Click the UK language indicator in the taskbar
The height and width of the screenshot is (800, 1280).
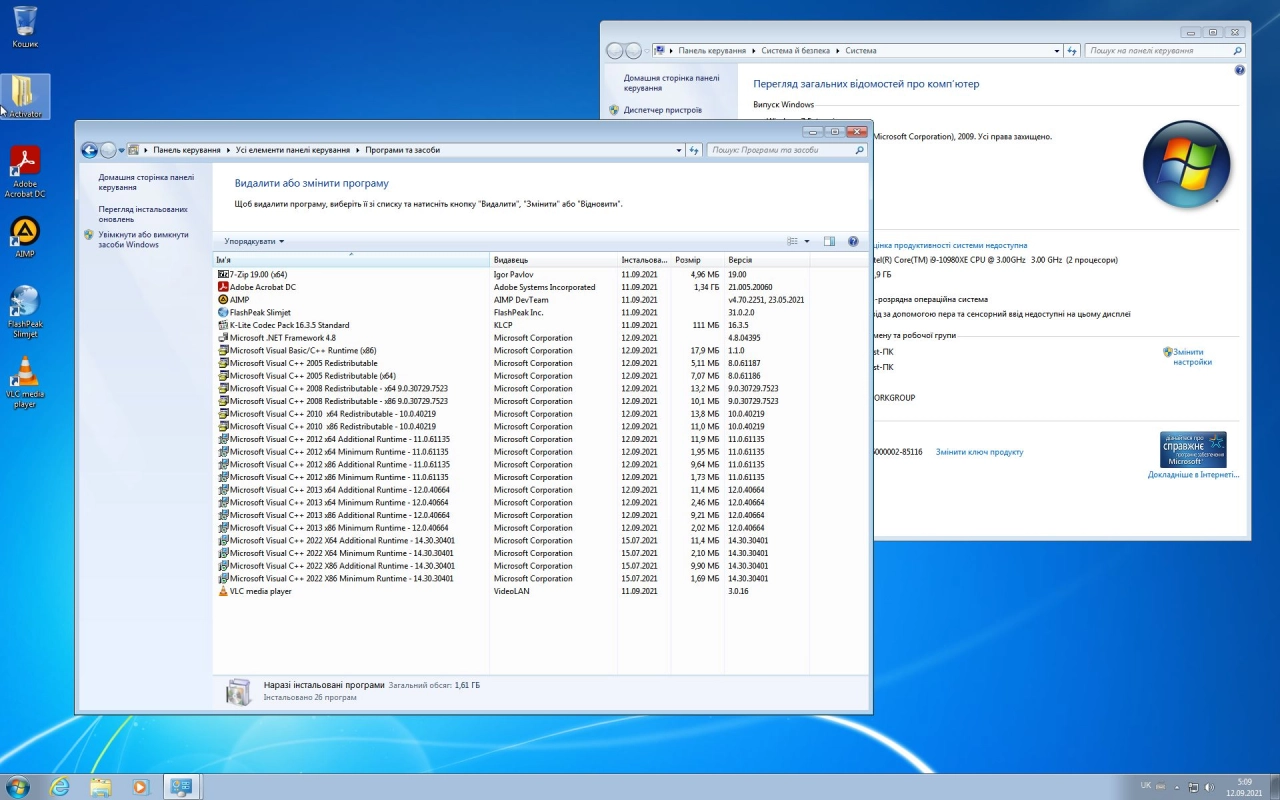click(x=1146, y=786)
